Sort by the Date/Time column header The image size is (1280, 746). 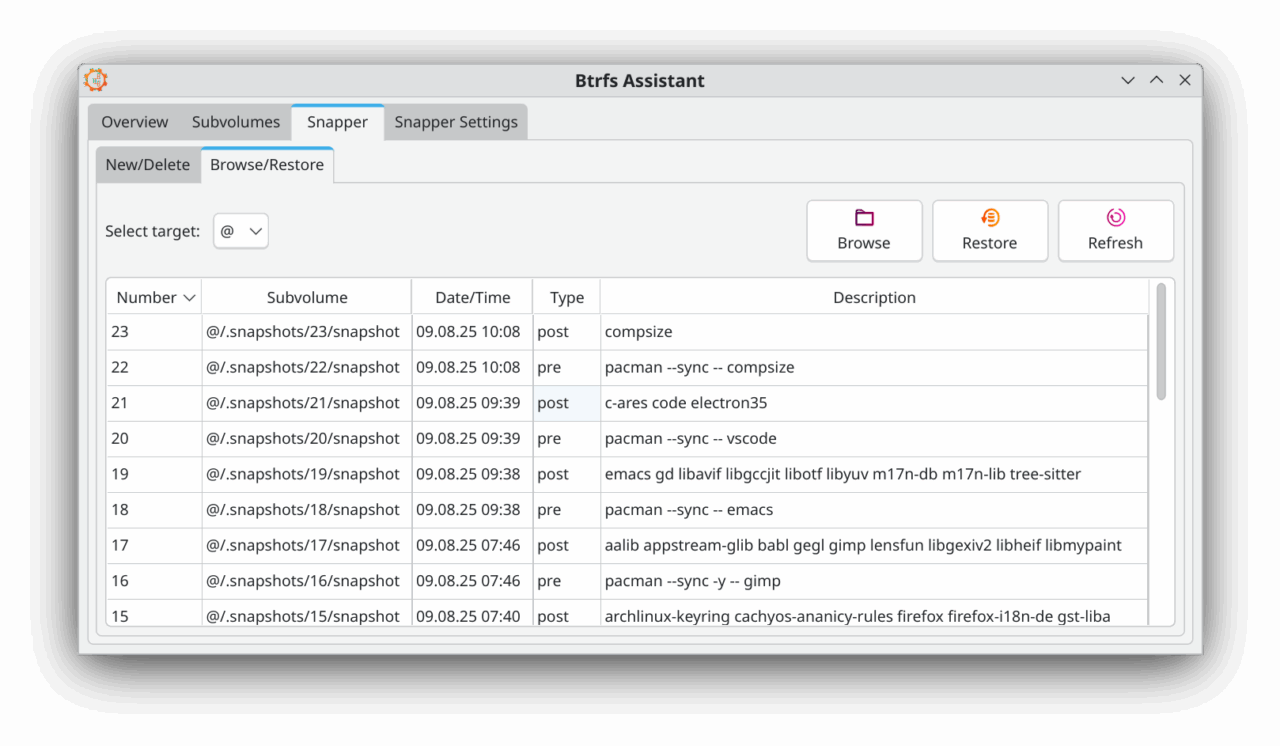472,297
